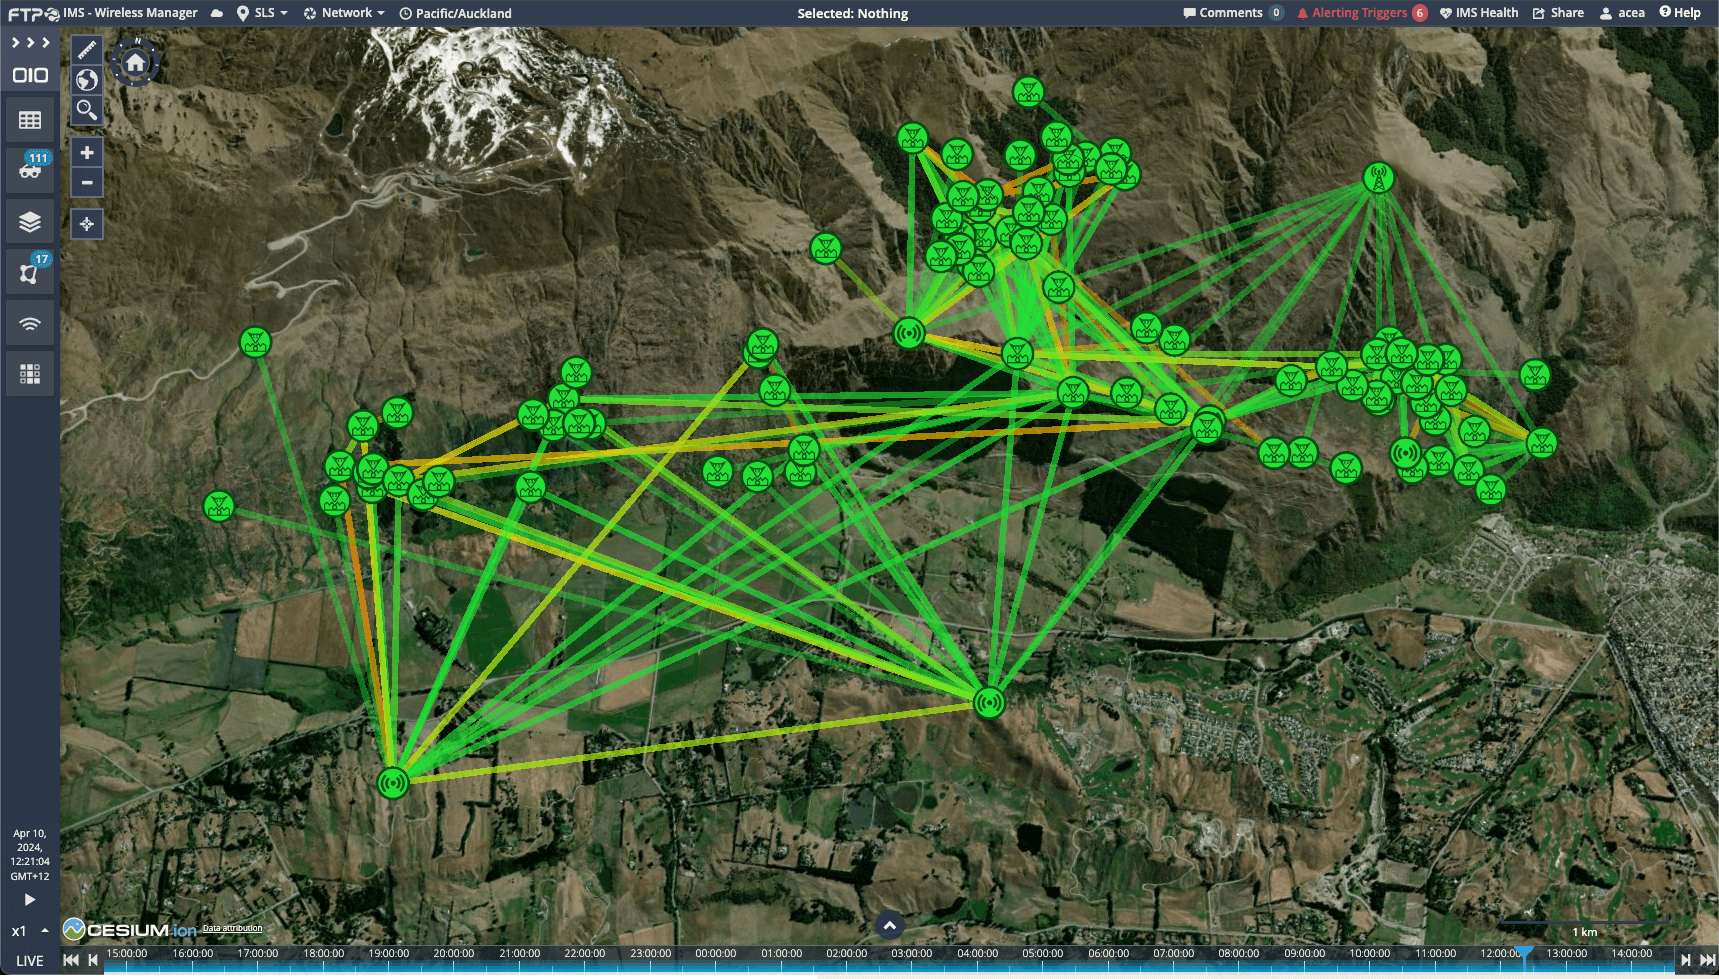Open the vehicles panel with 111 badge
Image resolution: width=1719 pixels, height=979 pixels.
[30, 170]
